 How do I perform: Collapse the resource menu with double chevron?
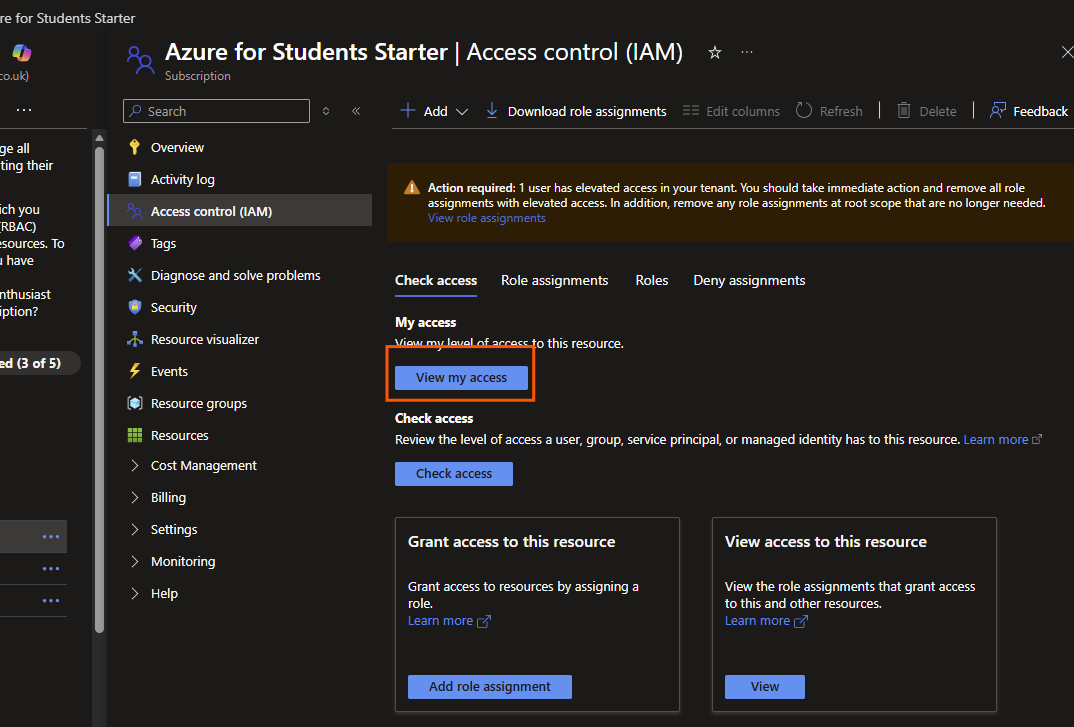(x=356, y=111)
